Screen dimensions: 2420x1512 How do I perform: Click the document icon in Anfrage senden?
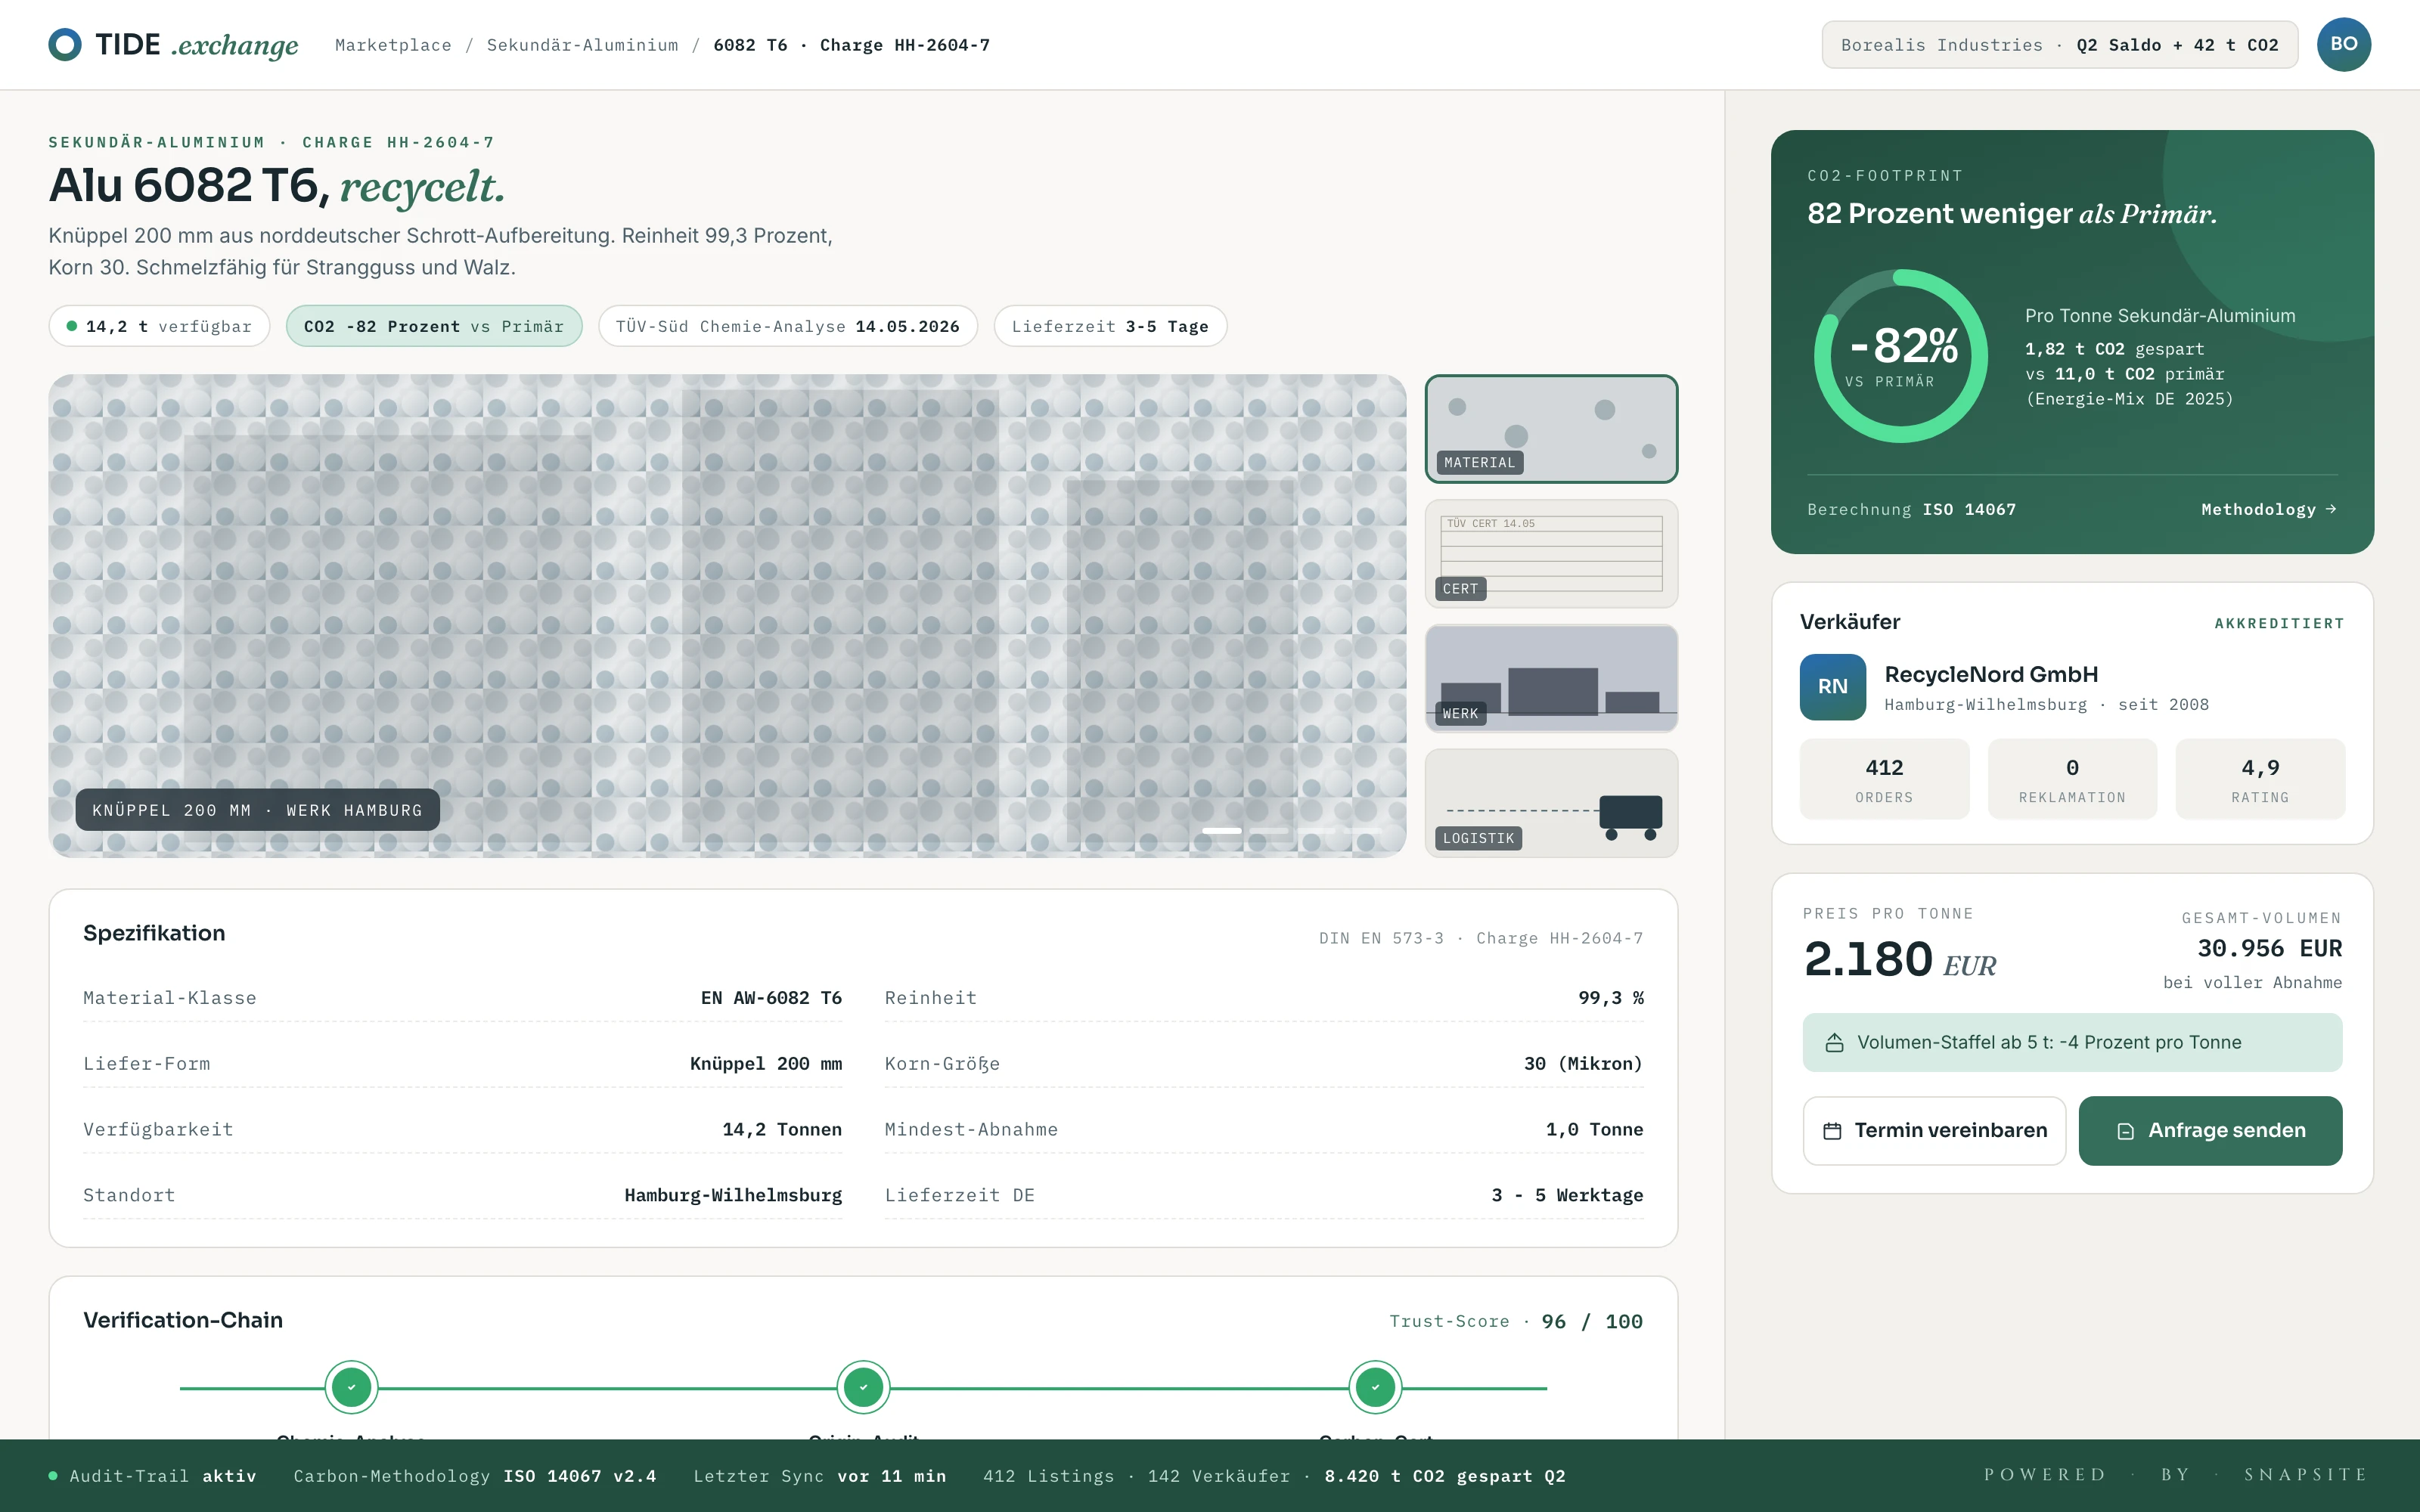(x=2126, y=1131)
